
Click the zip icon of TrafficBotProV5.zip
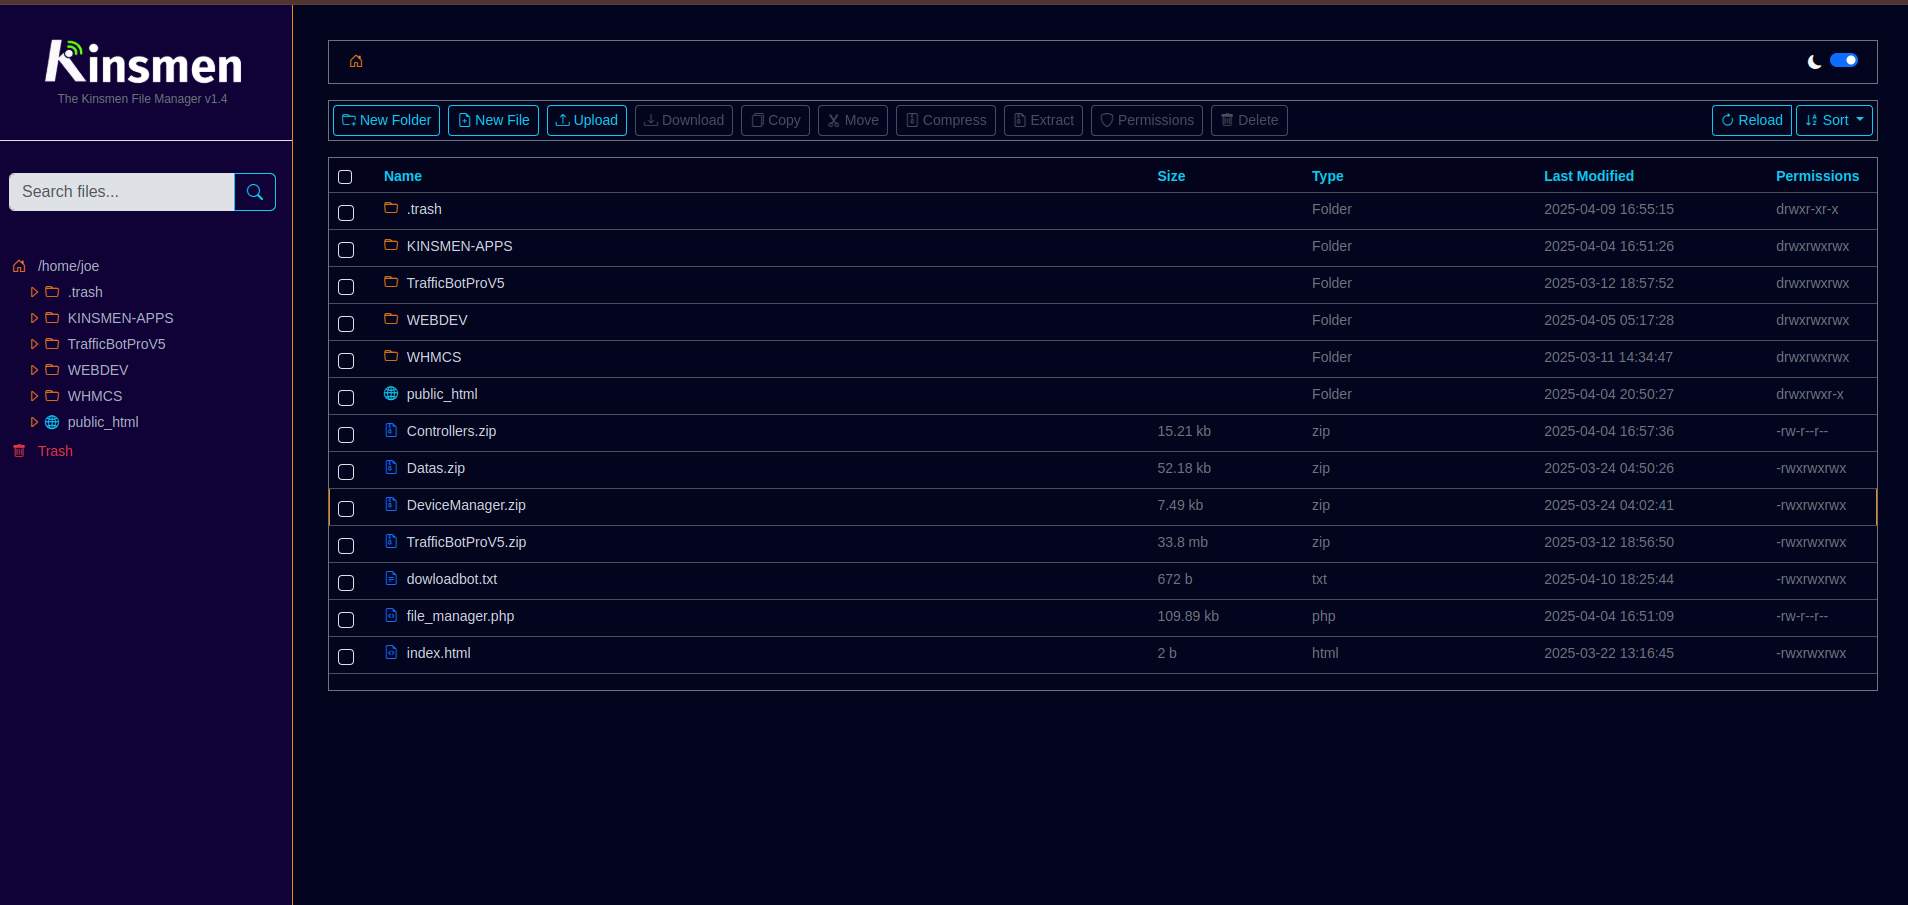391,541
